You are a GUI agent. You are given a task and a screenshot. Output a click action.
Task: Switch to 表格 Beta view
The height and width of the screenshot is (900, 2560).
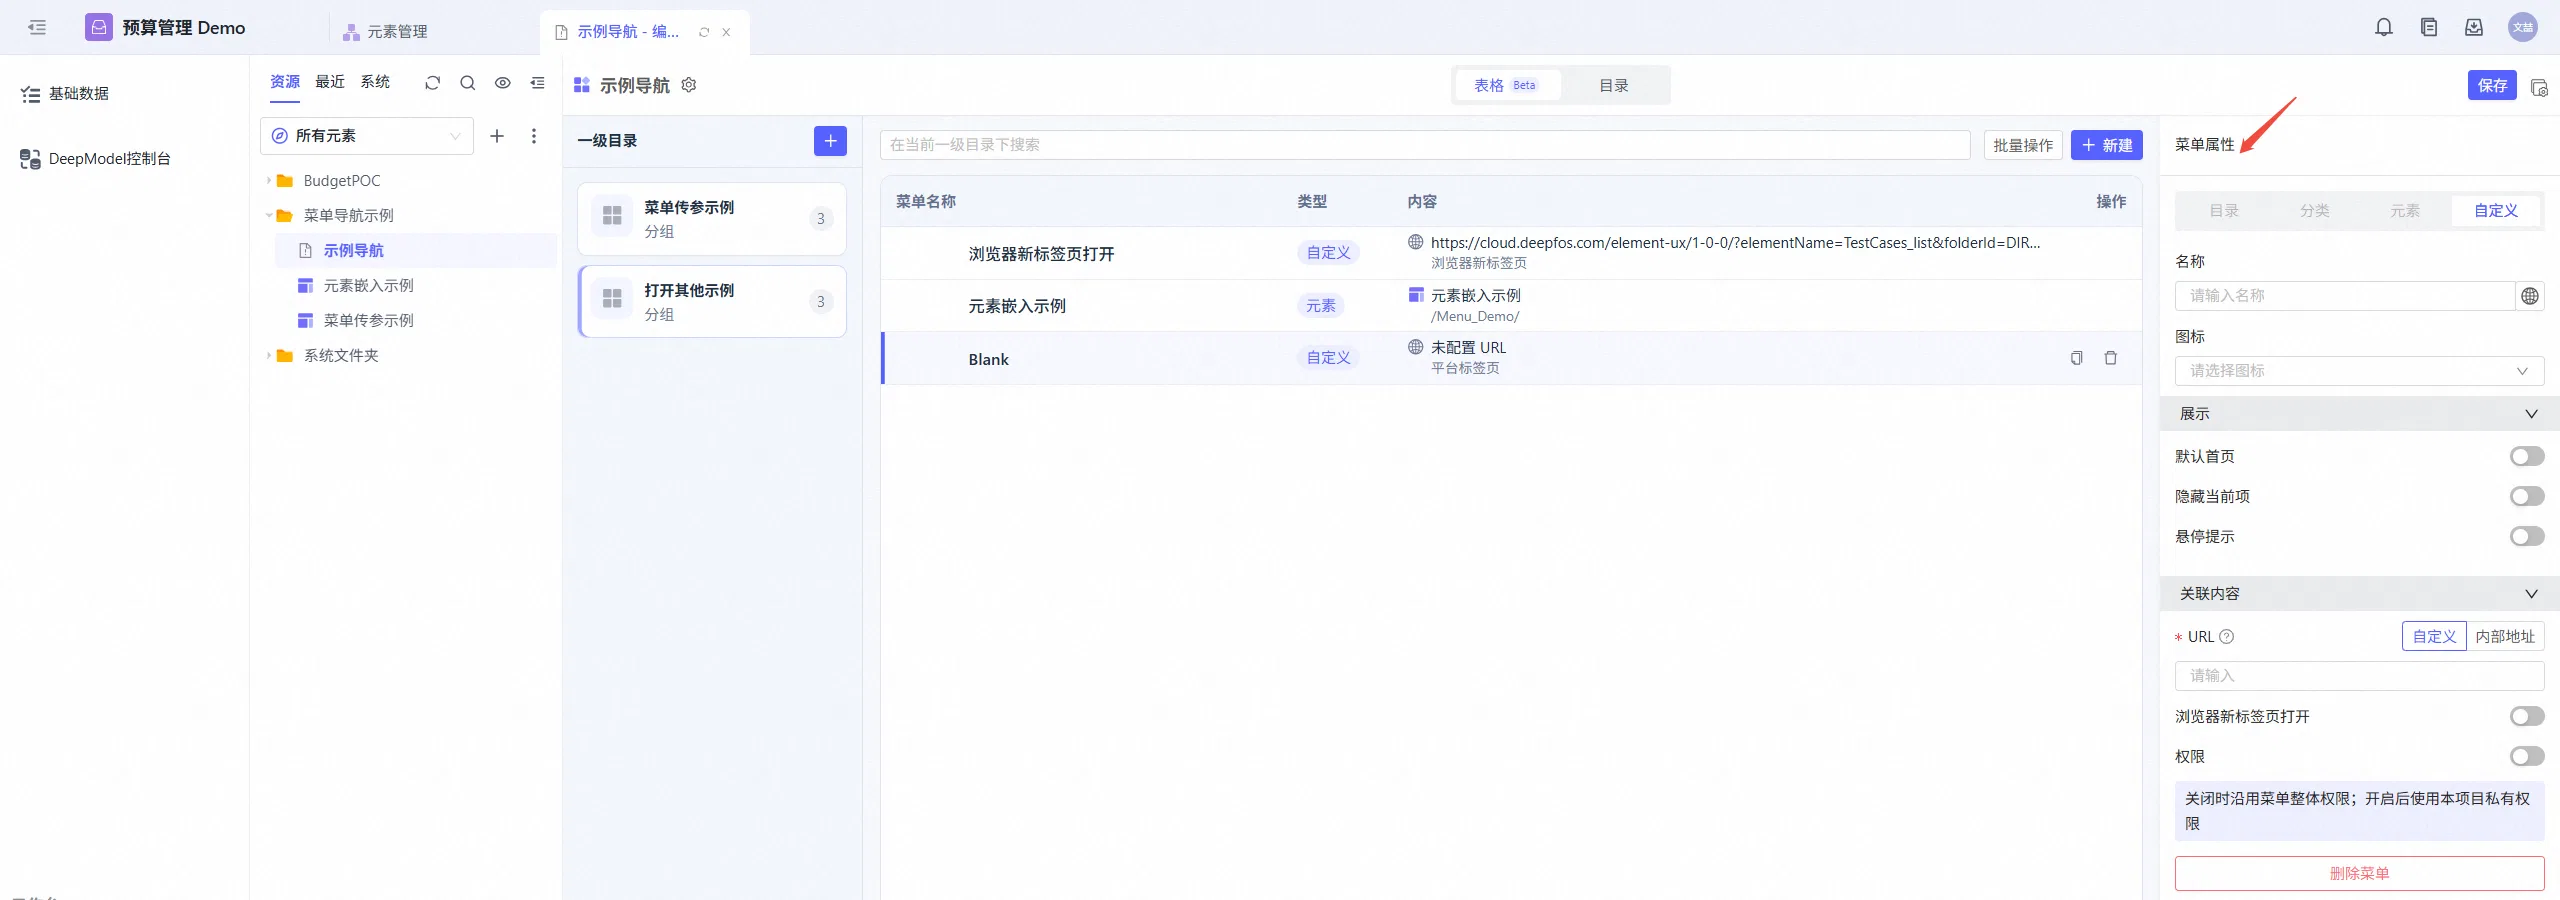tap(1508, 86)
